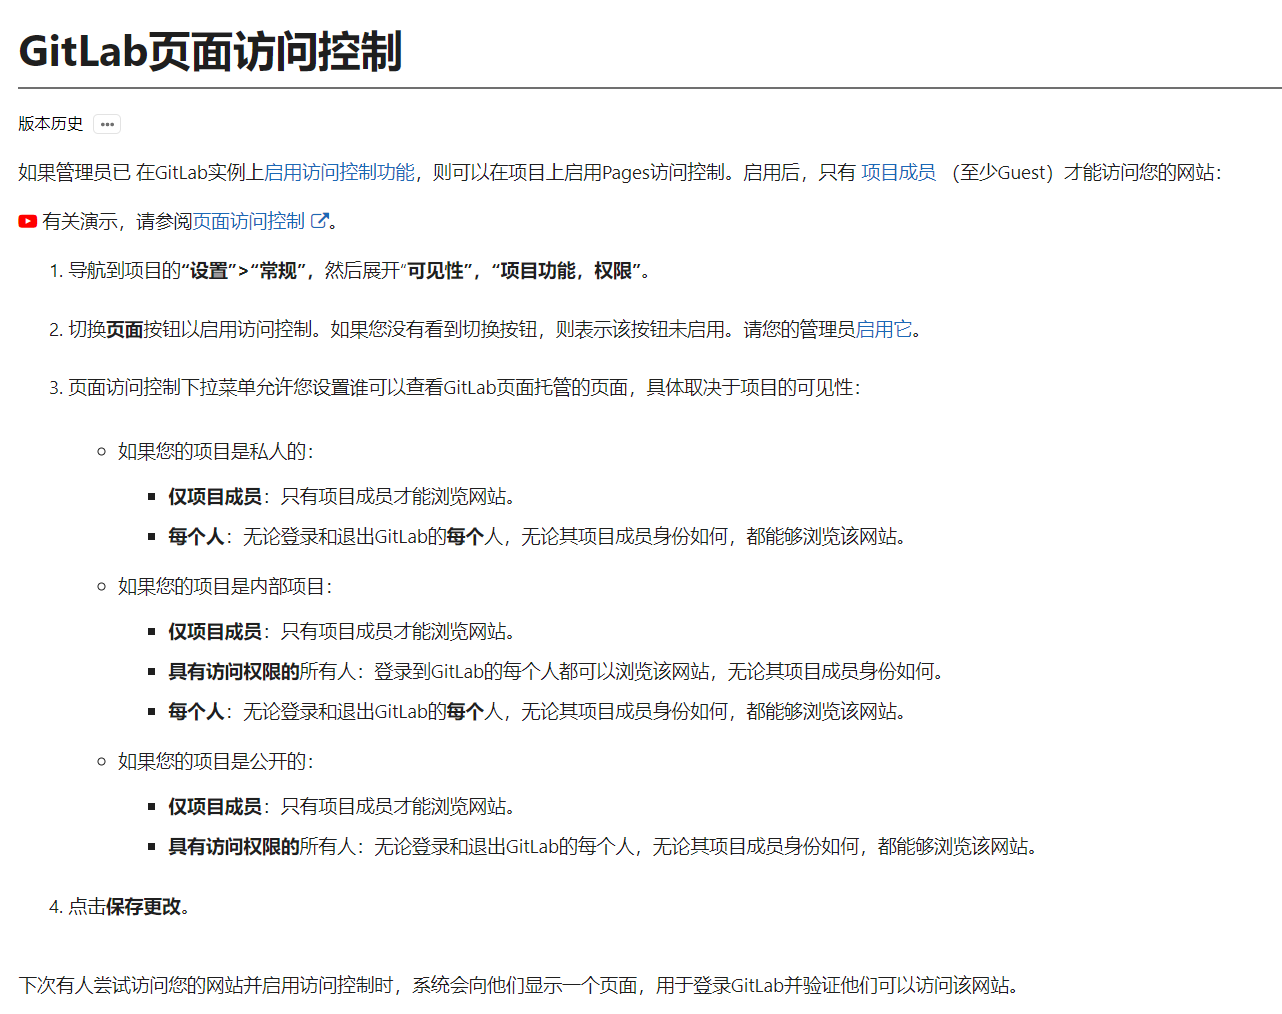Screen dimensions: 1282x1014
Task: Click the bold 常规 text in step 1
Action: 279,271
